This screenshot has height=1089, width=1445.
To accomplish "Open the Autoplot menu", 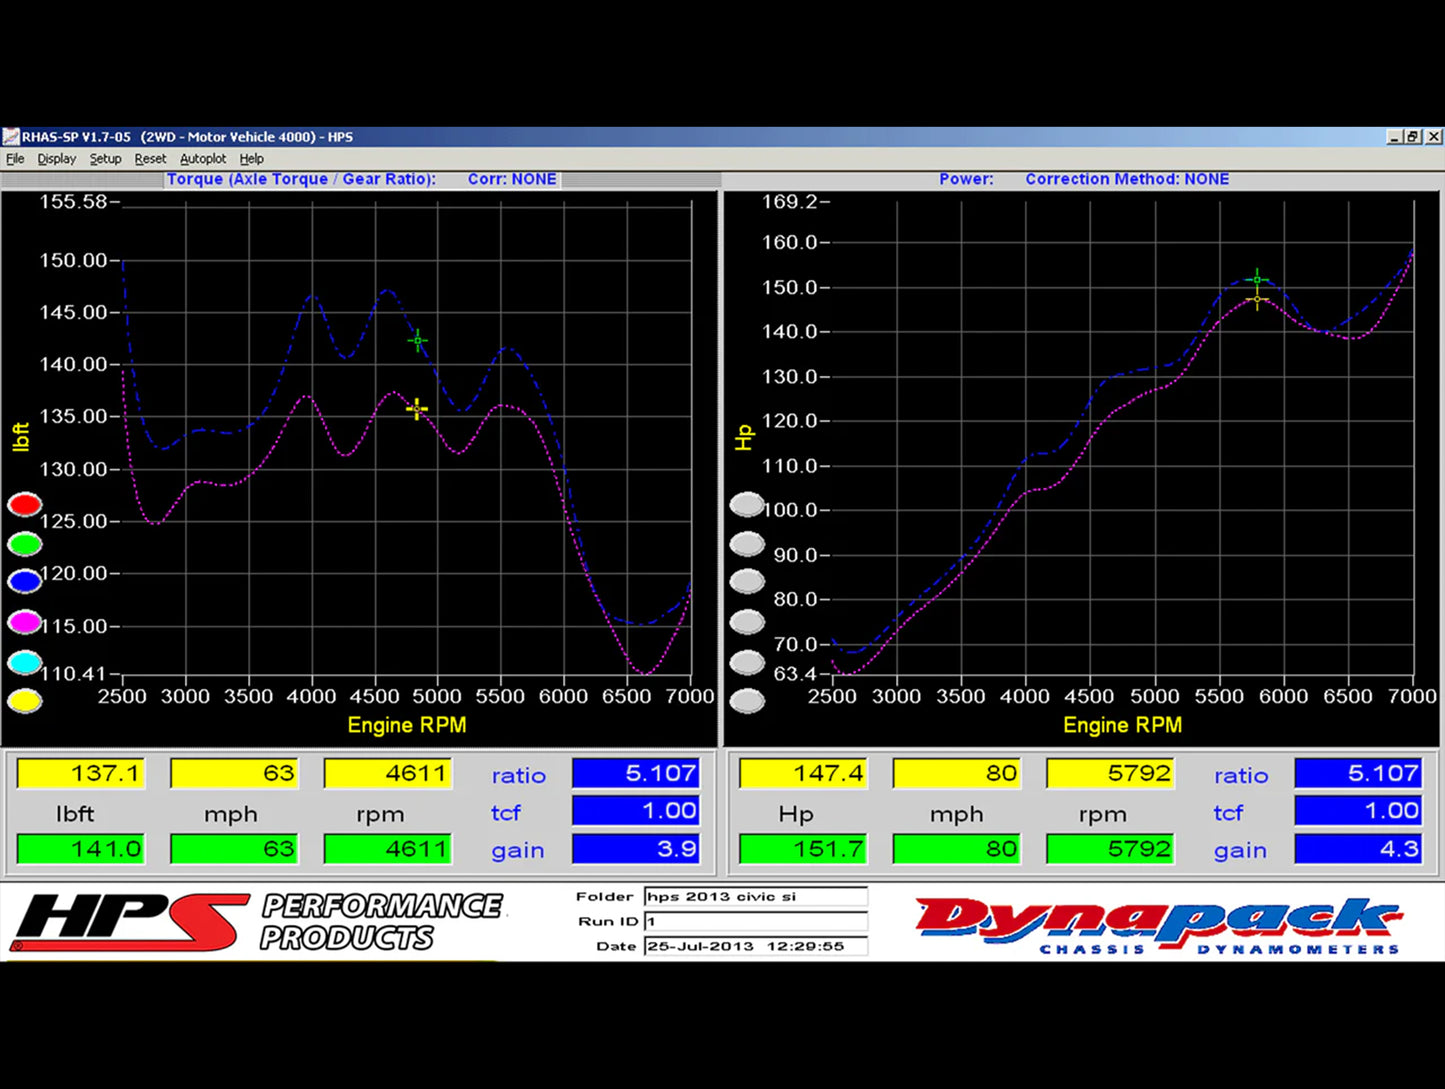I will point(203,159).
